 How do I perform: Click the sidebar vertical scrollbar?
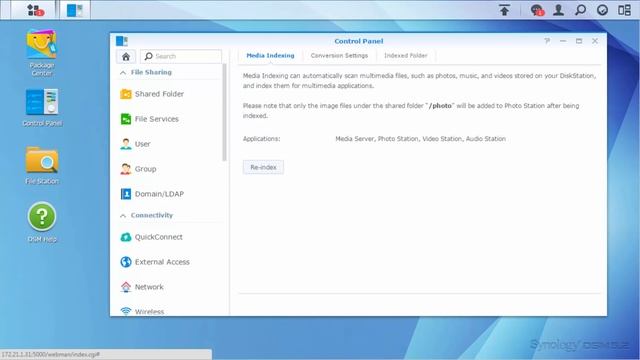click(224, 112)
